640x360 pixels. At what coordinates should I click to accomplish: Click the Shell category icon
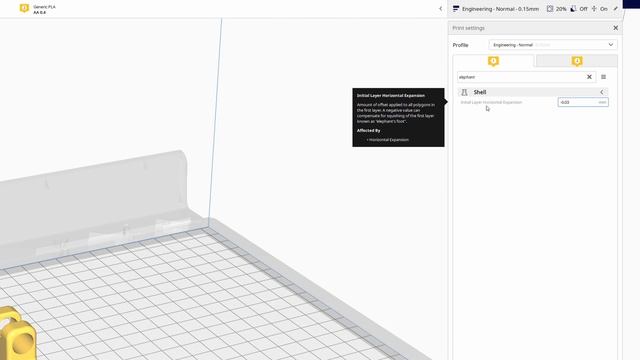[464, 92]
